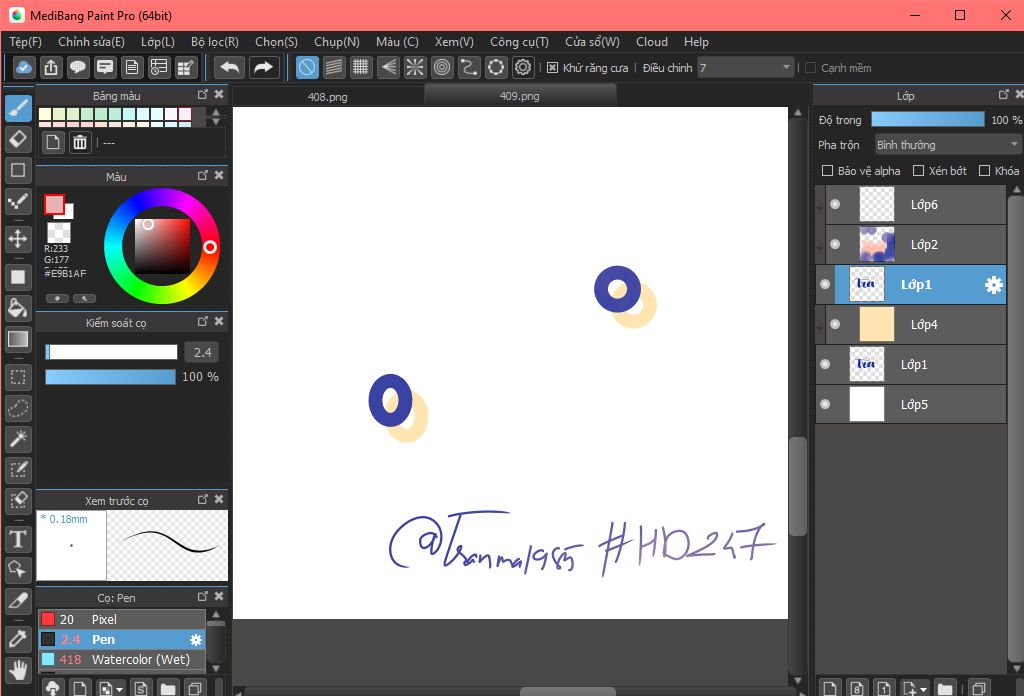The height and width of the screenshot is (696, 1024).
Task: Switch to the 408.png tab
Action: 328,97
